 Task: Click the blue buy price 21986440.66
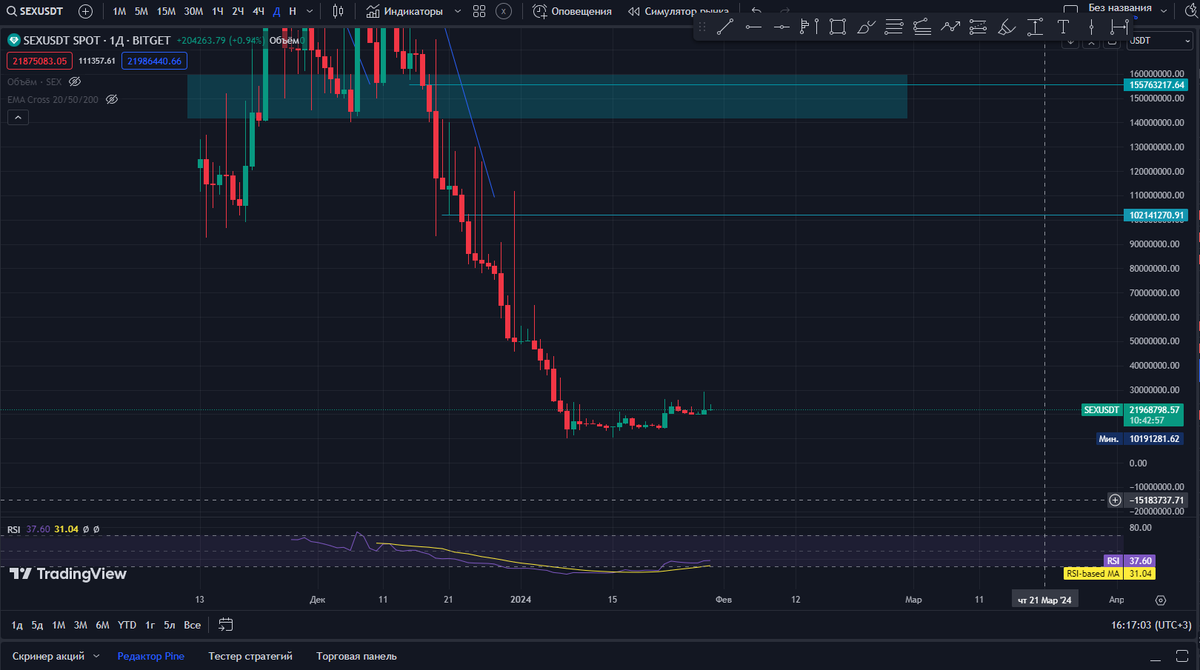[x=154, y=61]
